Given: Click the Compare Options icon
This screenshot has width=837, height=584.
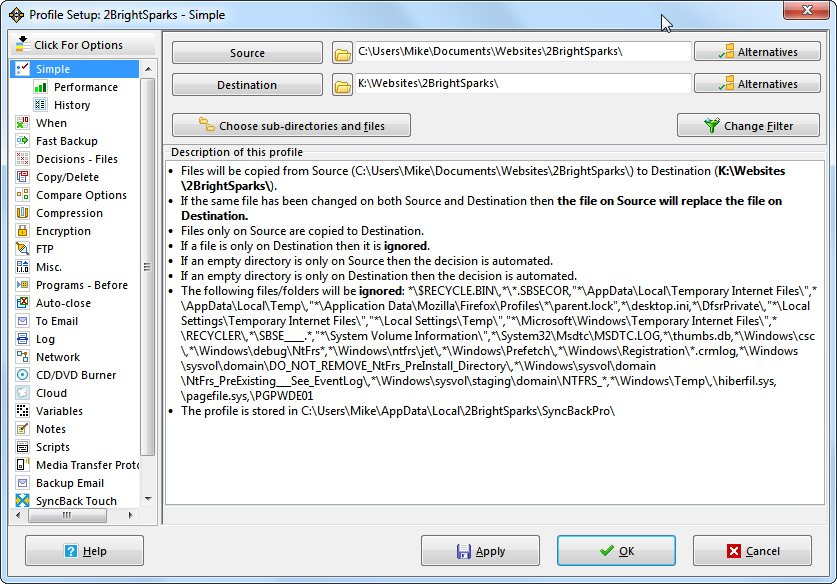Looking at the screenshot, I should (x=22, y=195).
